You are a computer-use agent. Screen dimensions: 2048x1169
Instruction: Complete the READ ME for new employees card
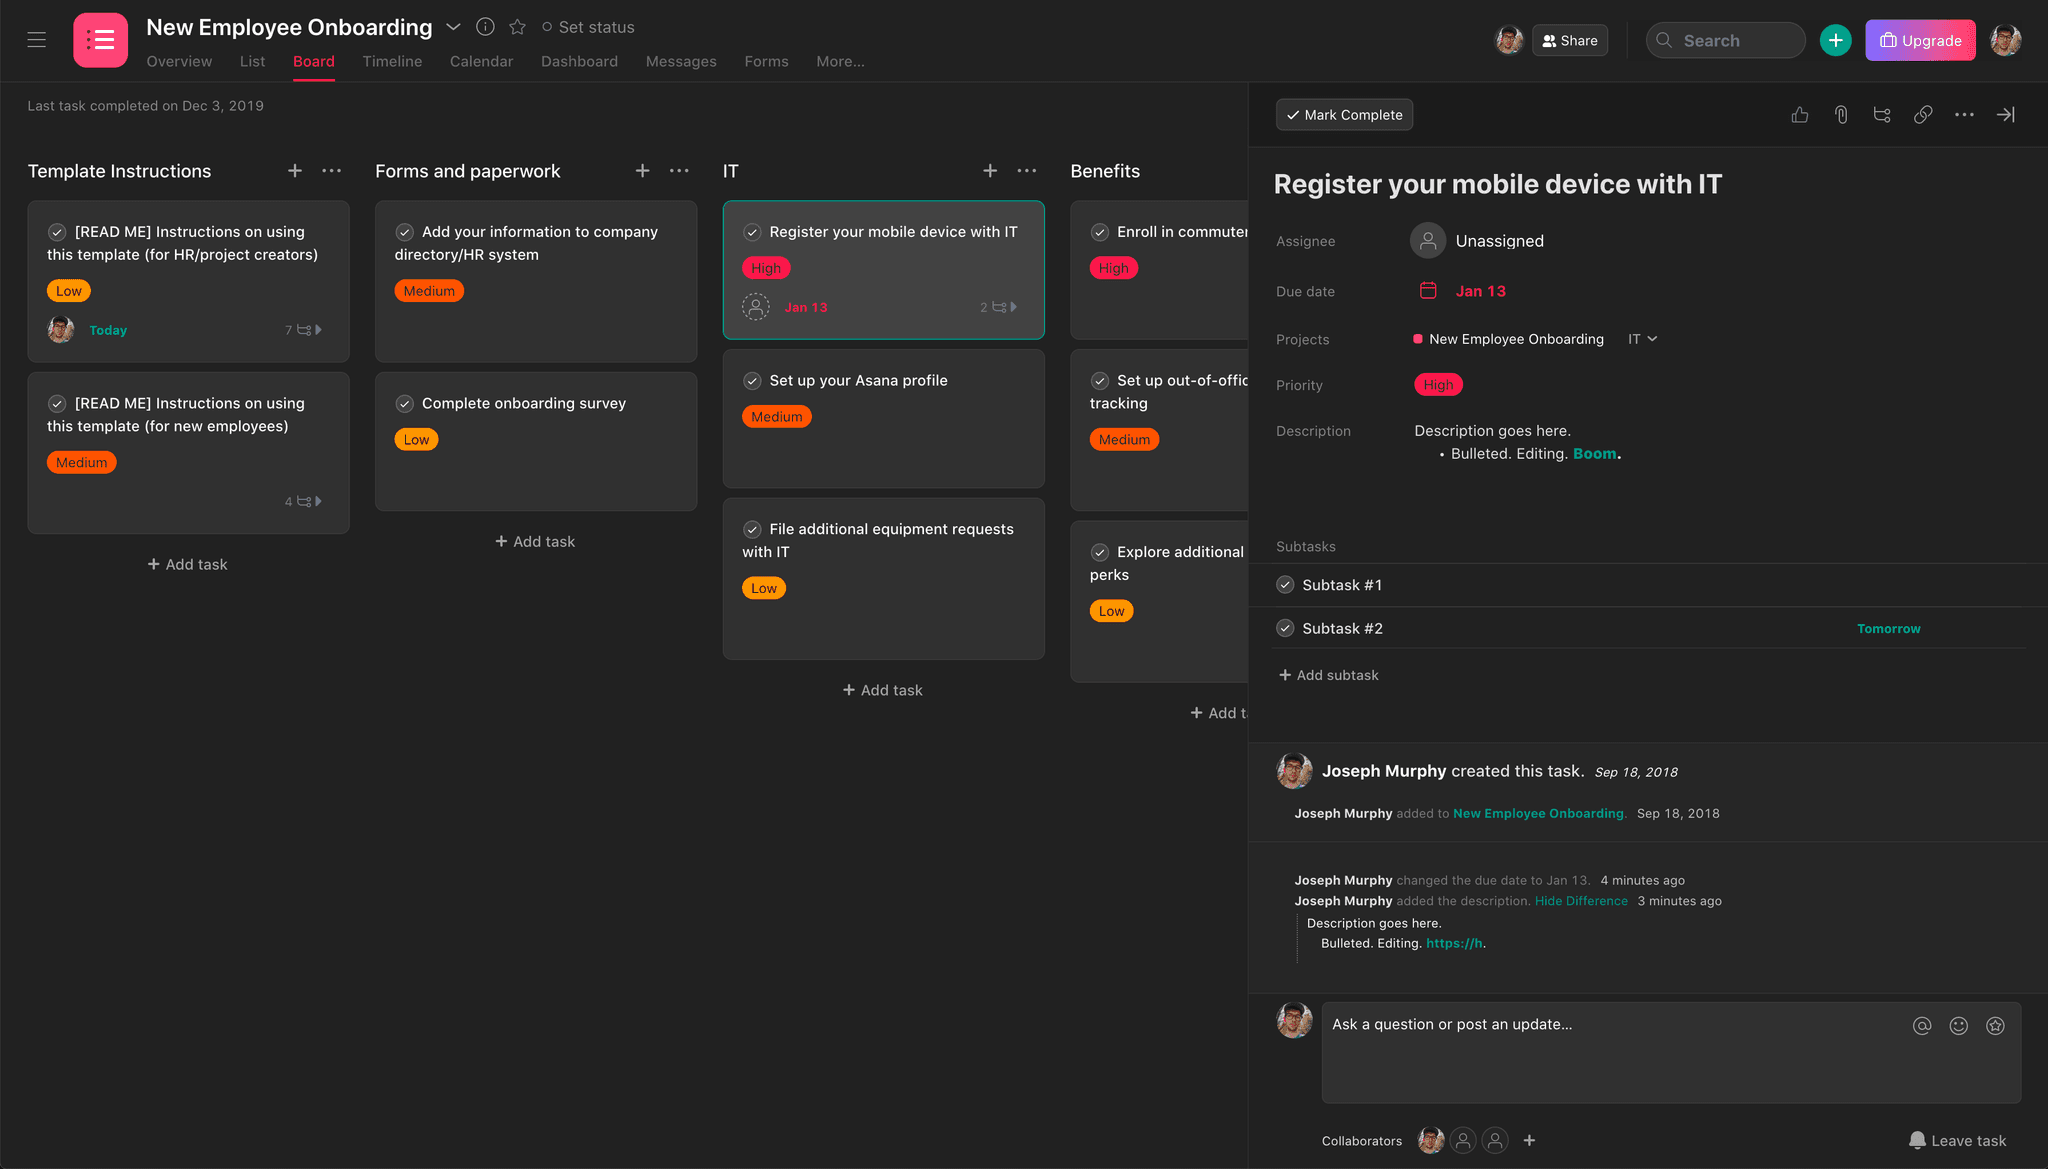(57, 404)
